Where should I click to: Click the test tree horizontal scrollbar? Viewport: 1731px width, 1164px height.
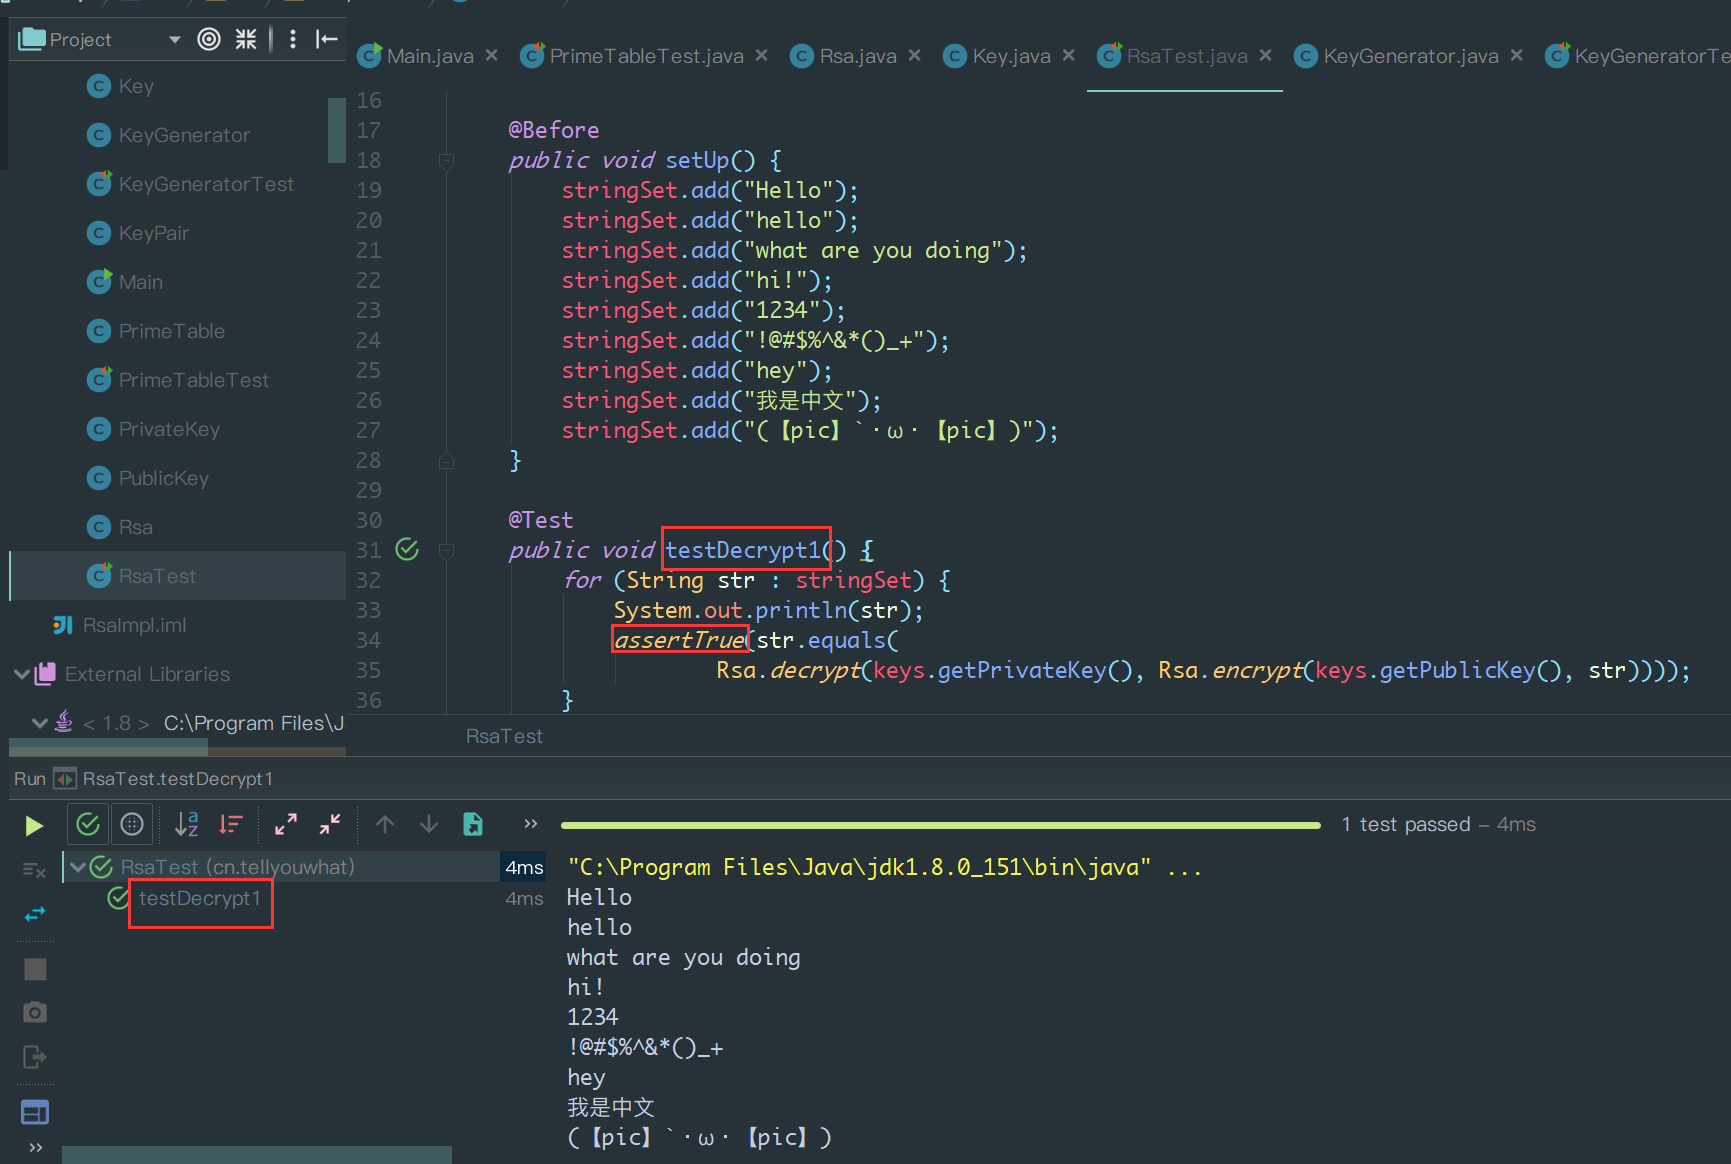[x=257, y=1154]
